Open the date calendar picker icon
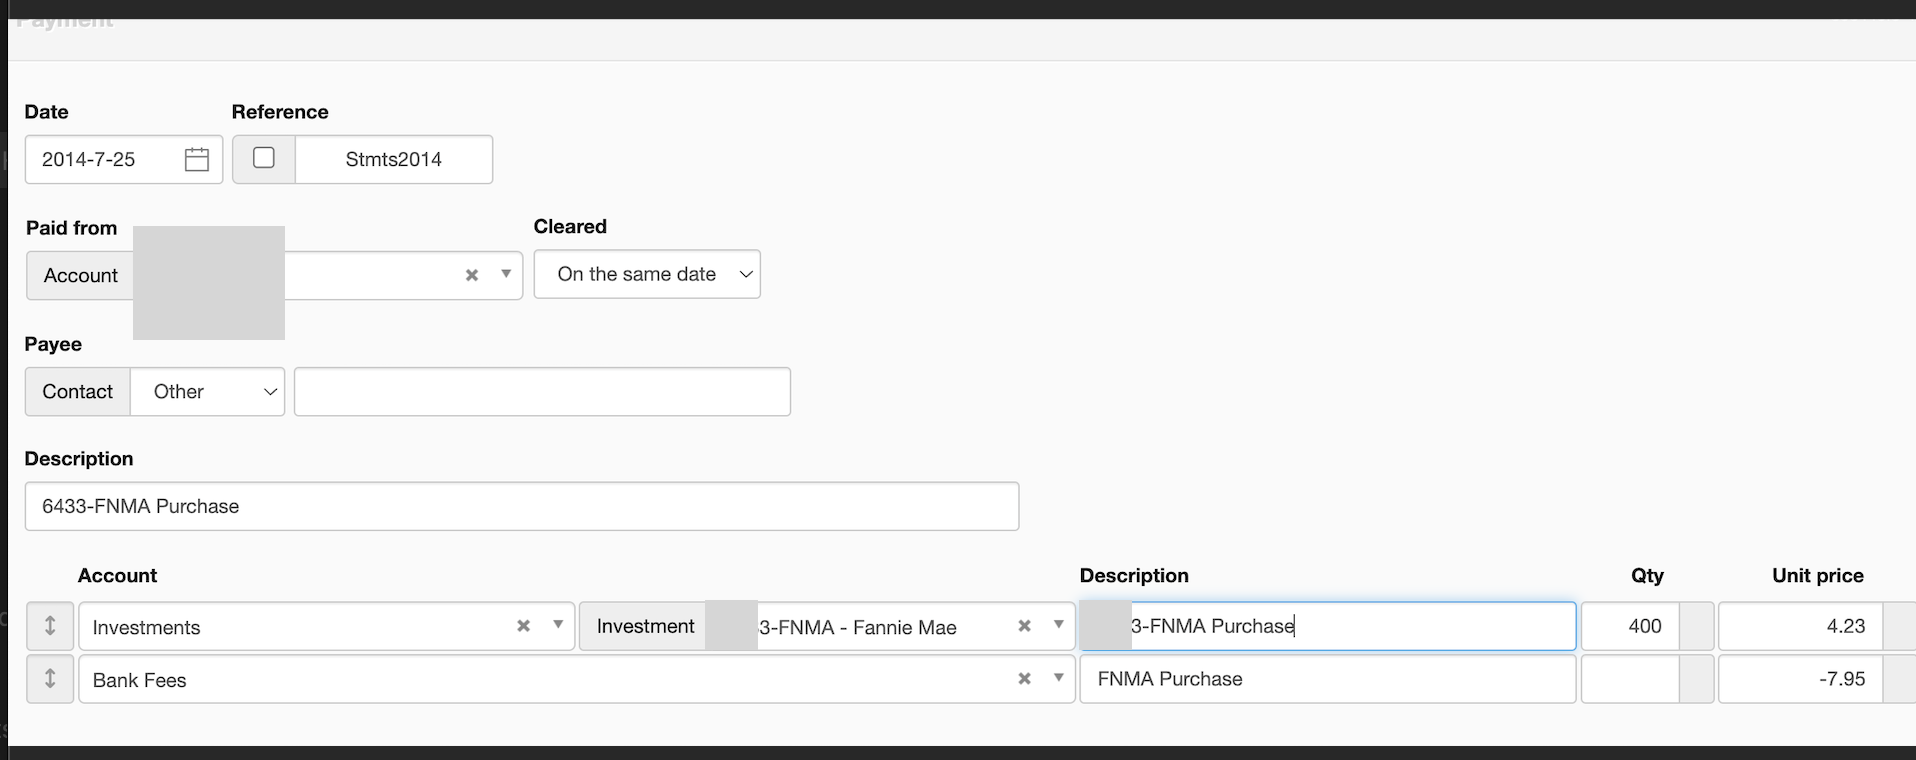This screenshot has height=760, width=1916. click(197, 159)
